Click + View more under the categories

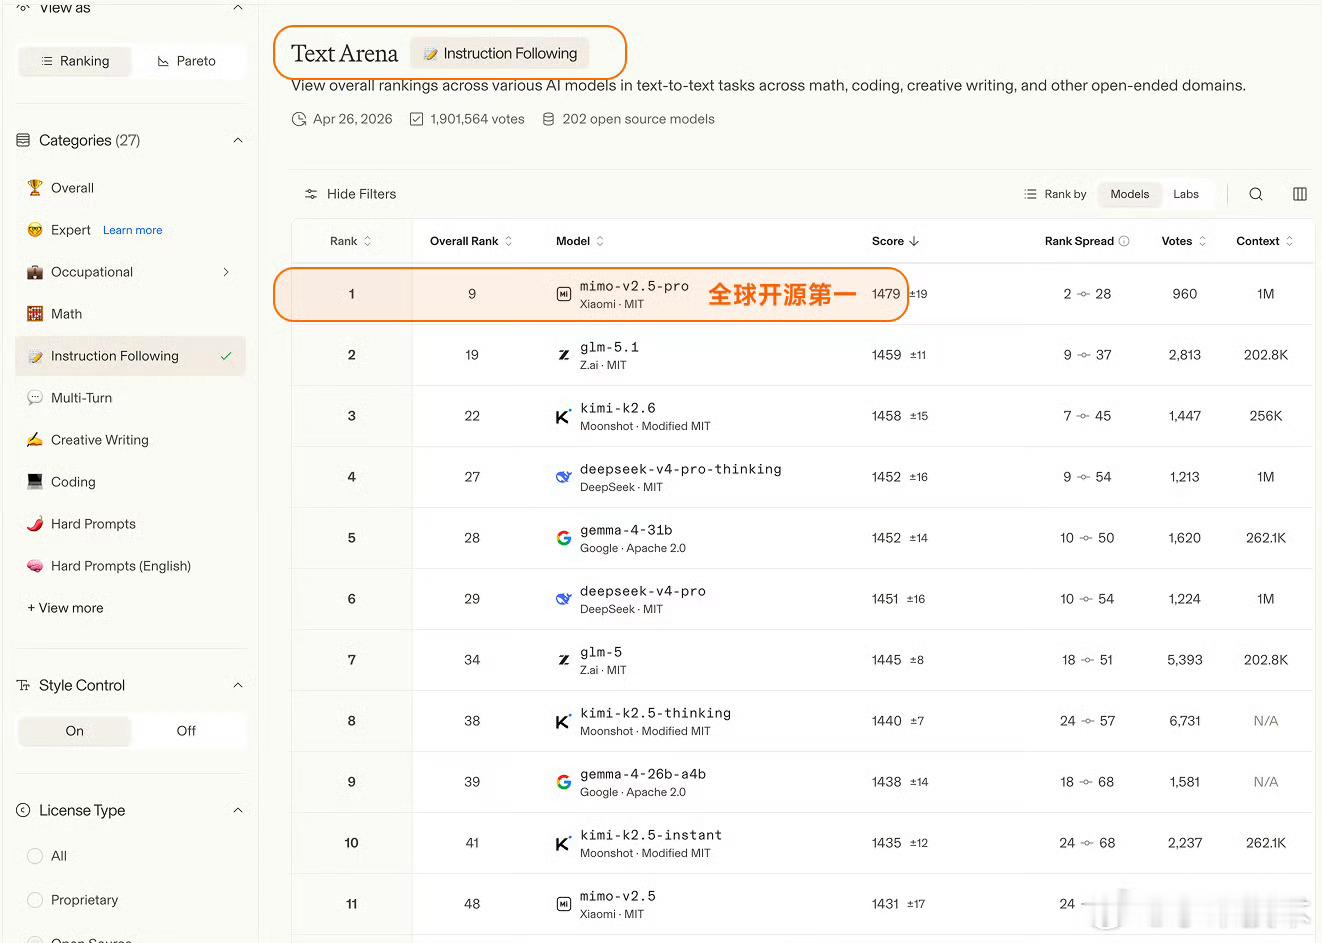click(65, 608)
